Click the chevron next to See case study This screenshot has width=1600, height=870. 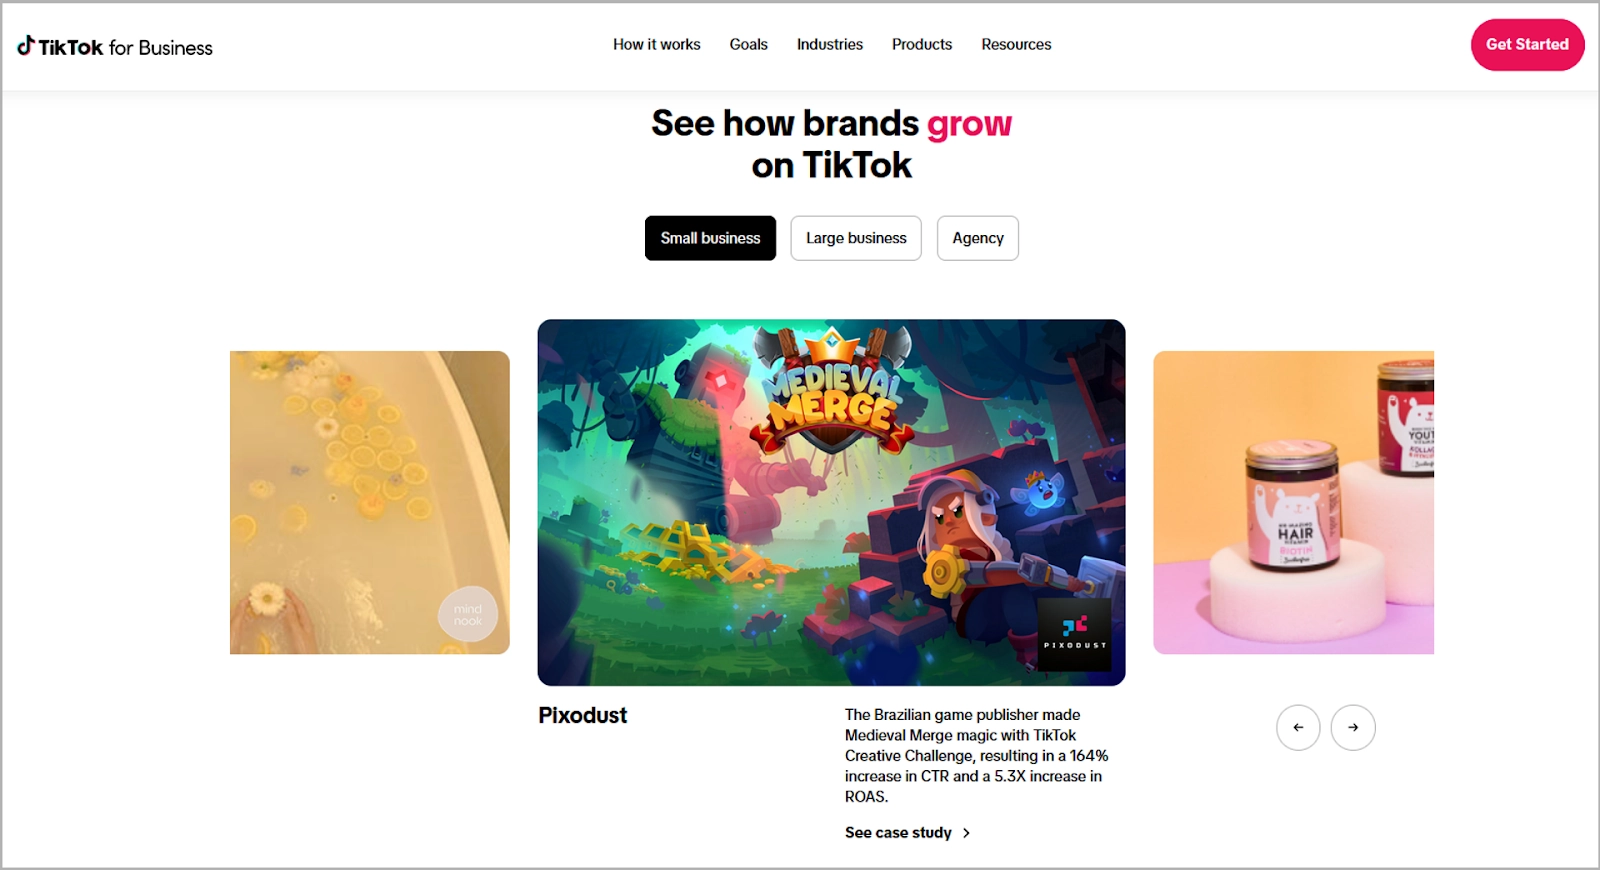(966, 833)
